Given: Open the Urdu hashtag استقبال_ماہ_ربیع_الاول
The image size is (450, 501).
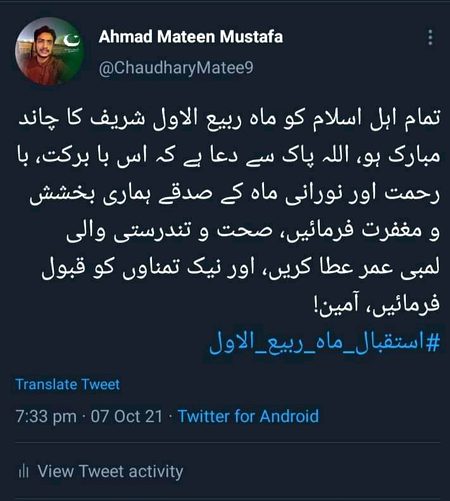Looking at the screenshot, I should click(324, 343).
